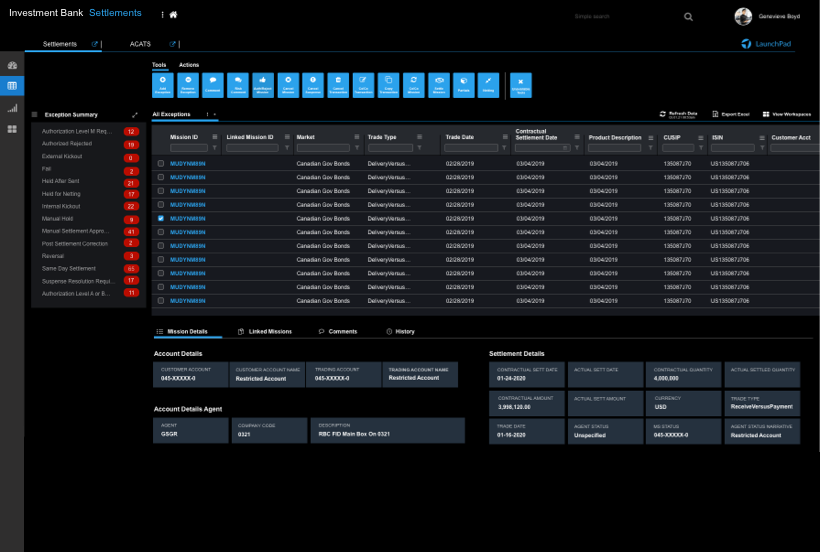Check the last visible mission row checkbox

click(161, 300)
